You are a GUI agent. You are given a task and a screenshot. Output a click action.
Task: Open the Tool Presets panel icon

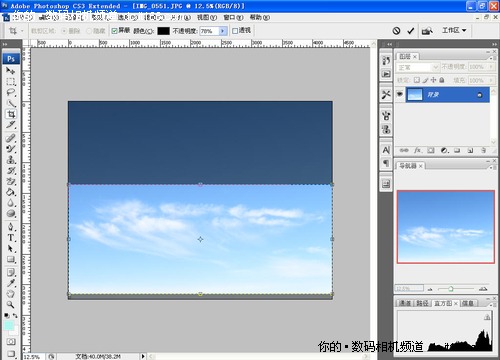coord(386,95)
